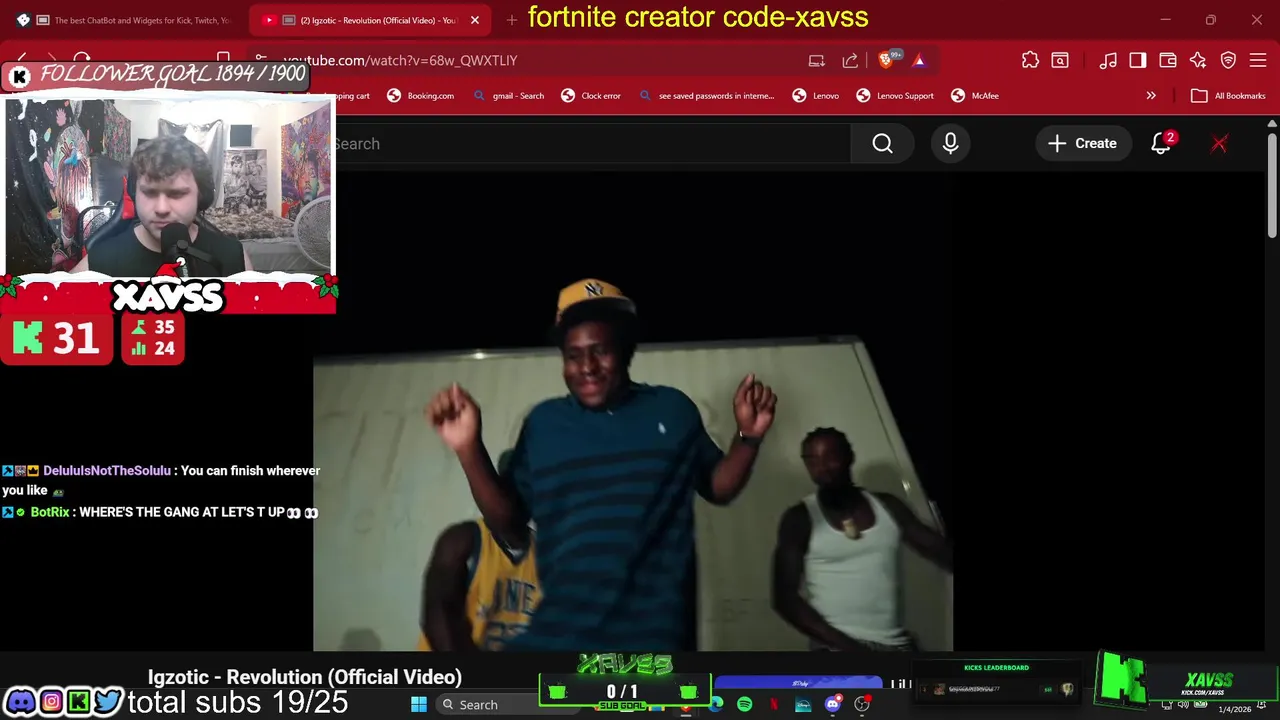Click the share page icon in the address bar

click(x=850, y=61)
